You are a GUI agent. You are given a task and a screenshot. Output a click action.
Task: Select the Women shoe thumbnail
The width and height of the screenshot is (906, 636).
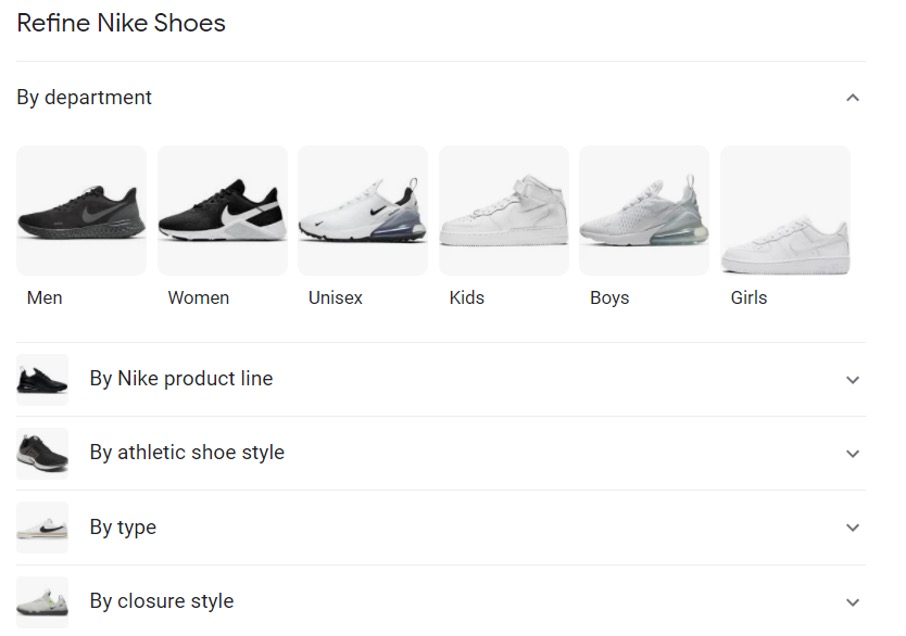pyautogui.click(x=222, y=211)
